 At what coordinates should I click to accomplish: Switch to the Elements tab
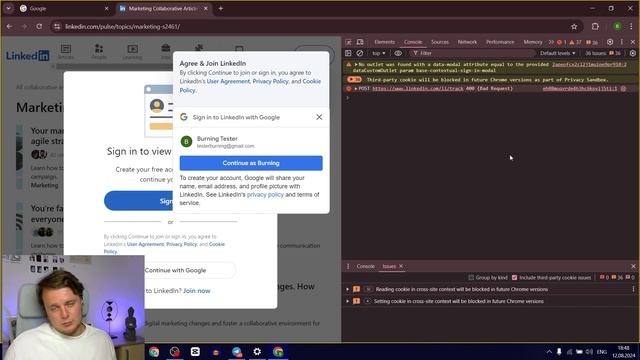tap(384, 42)
